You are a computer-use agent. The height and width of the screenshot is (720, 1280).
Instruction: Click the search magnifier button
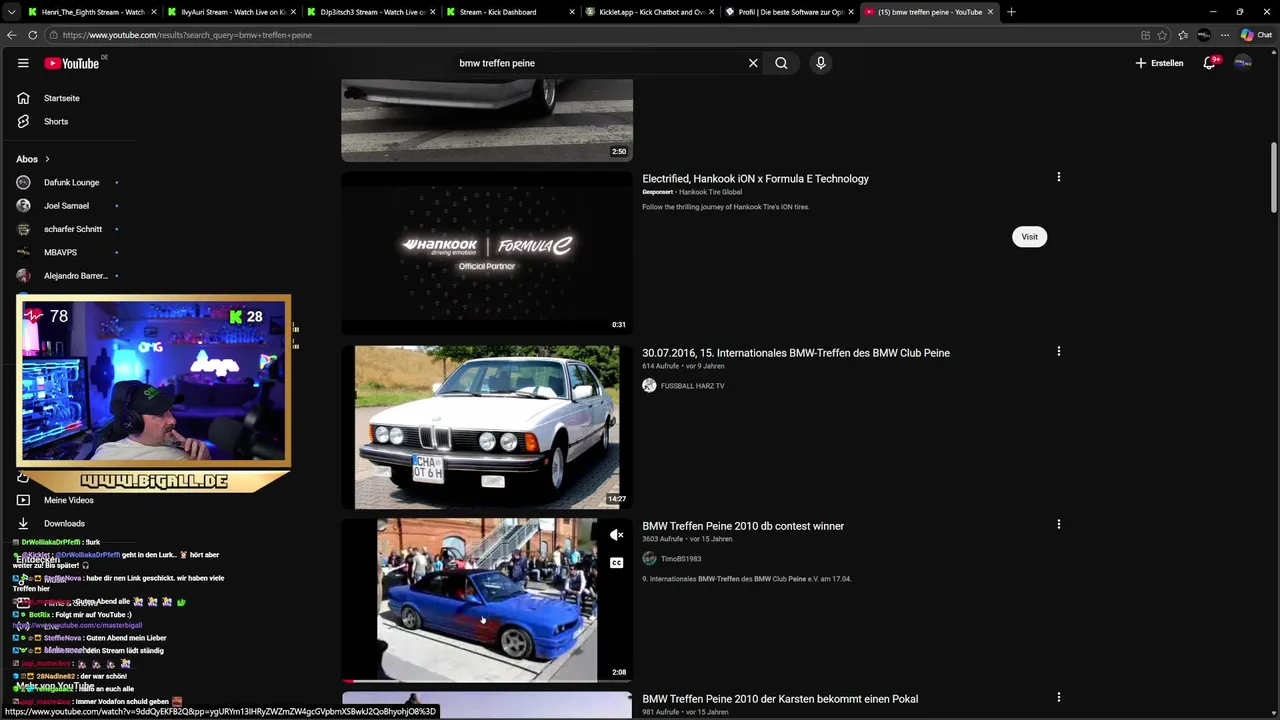point(781,63)
